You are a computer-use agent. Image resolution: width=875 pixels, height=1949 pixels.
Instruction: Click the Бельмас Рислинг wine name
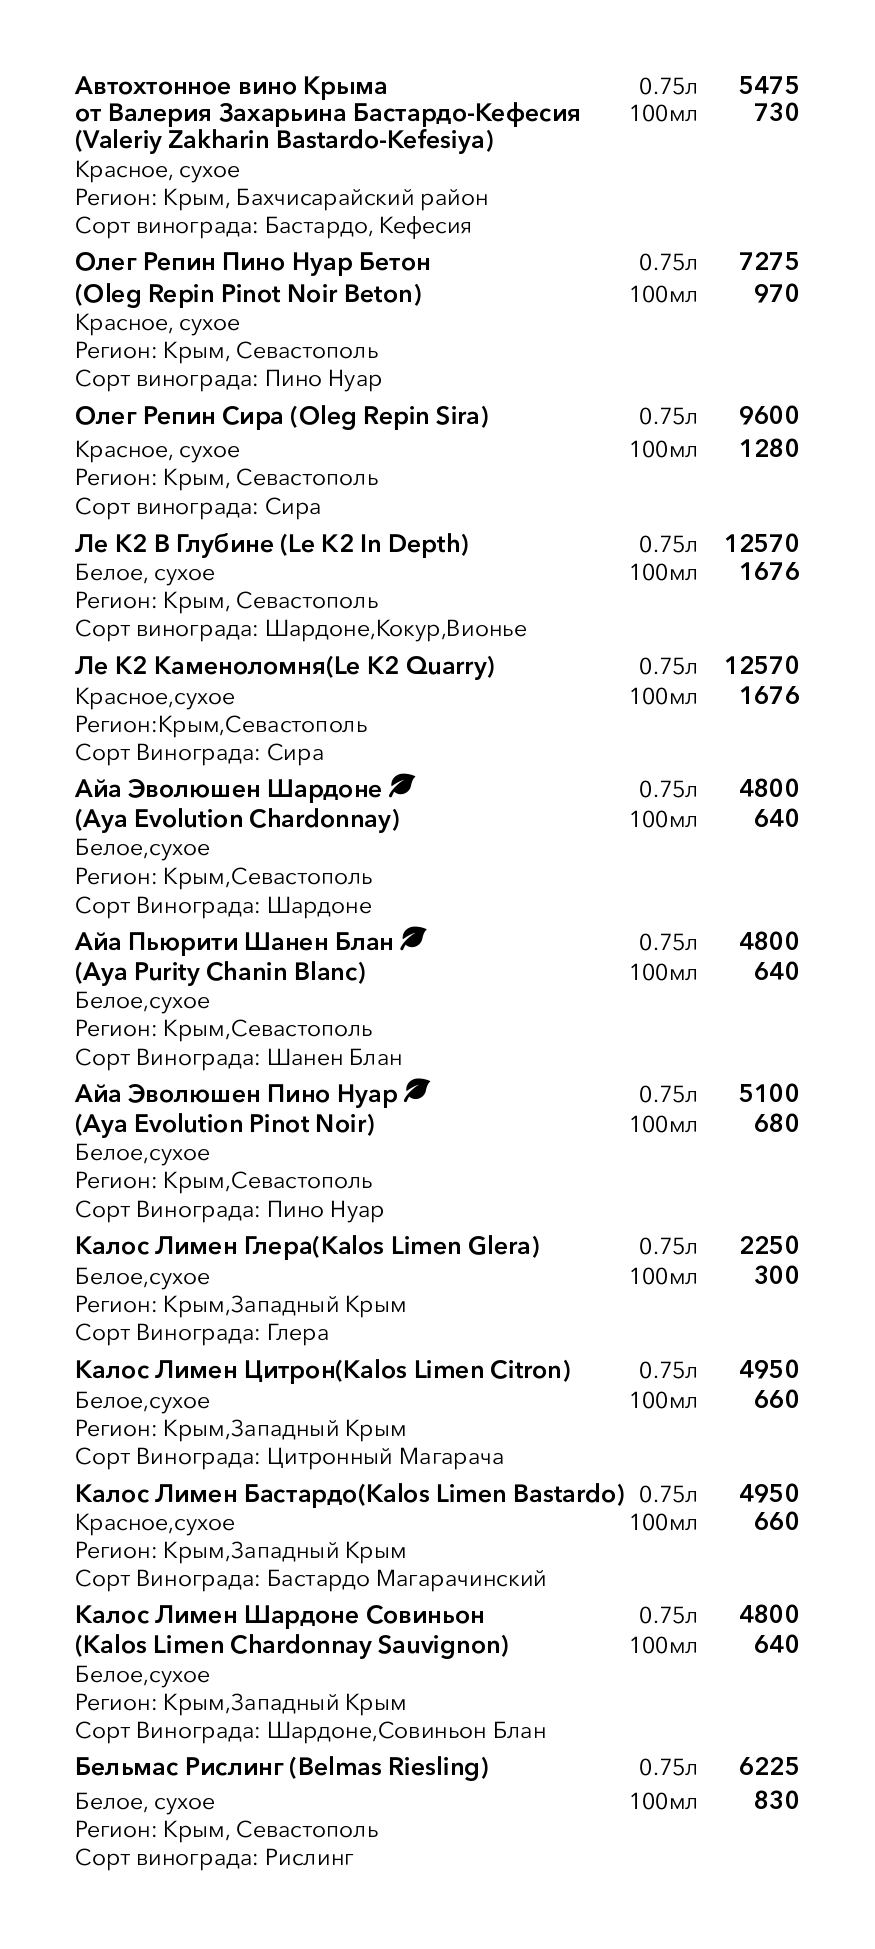pyautogui.click(x=281, y=1767)
